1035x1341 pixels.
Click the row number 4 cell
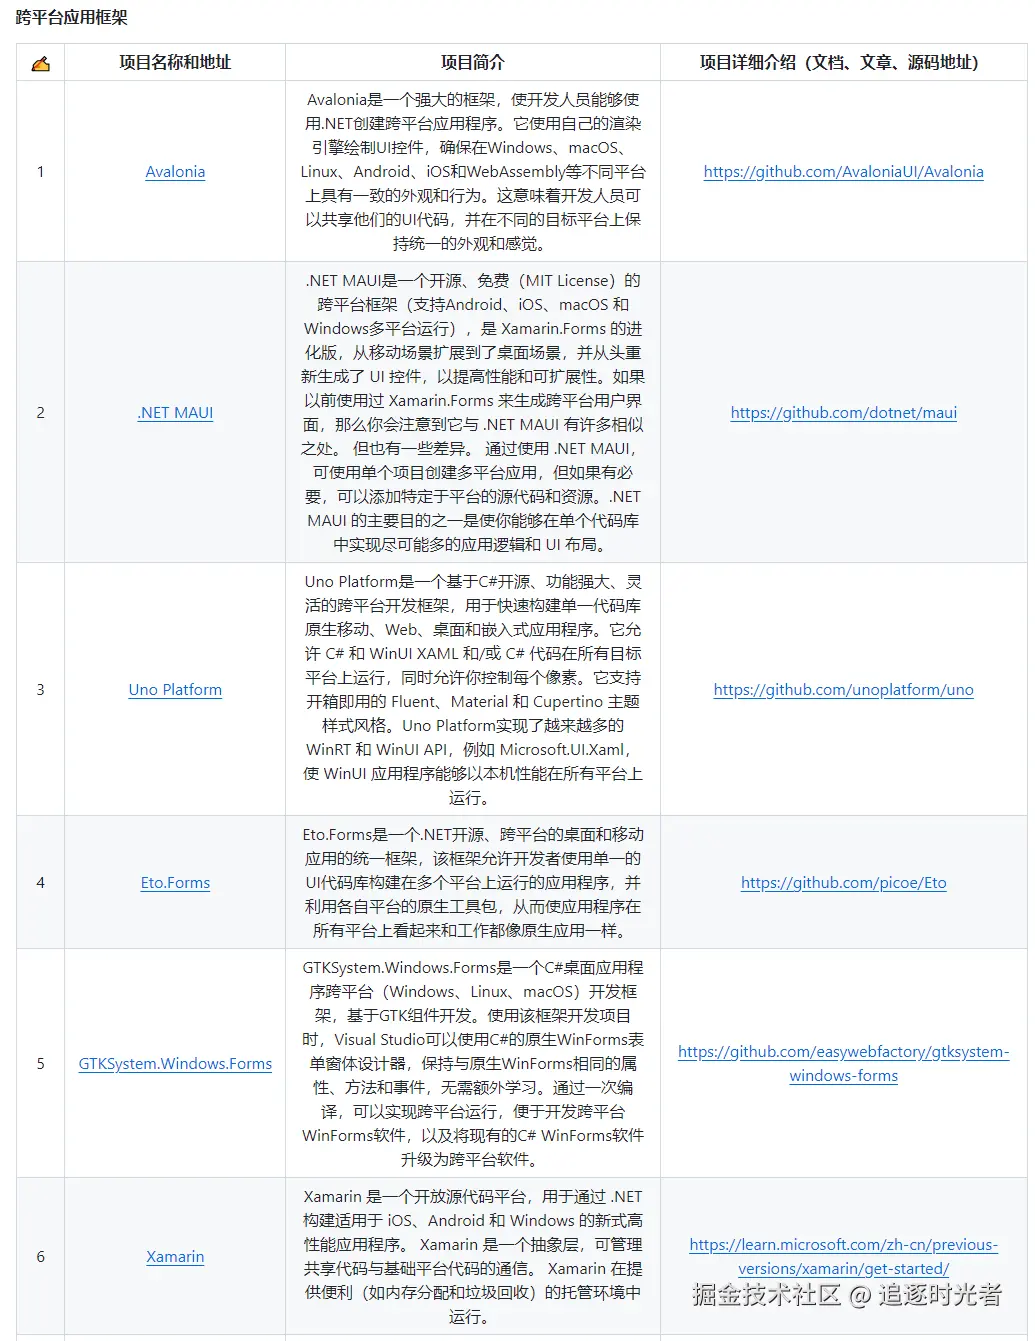pos(40,883)
